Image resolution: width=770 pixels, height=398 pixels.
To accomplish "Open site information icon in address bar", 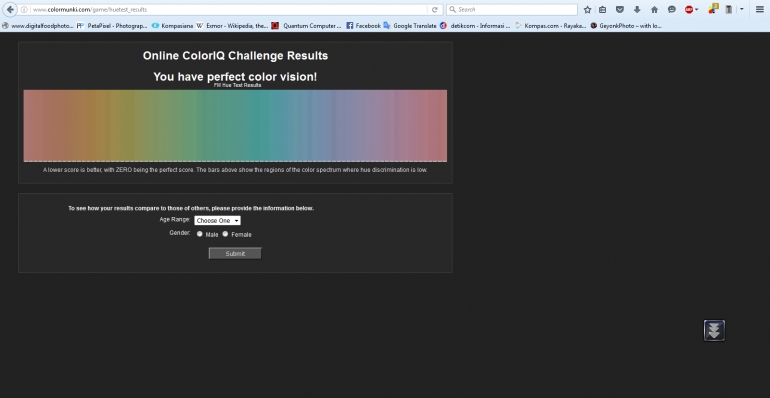I will 24,9.
